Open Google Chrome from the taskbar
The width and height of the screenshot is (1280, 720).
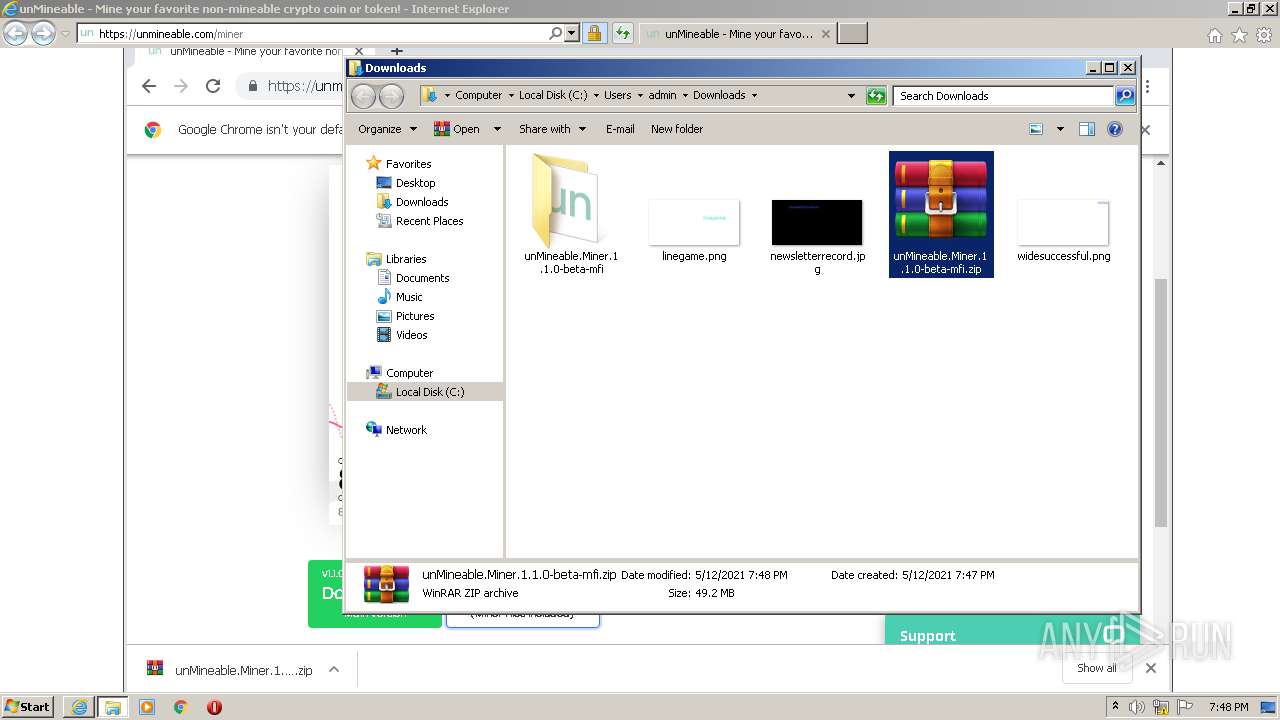tap(180, 707)
